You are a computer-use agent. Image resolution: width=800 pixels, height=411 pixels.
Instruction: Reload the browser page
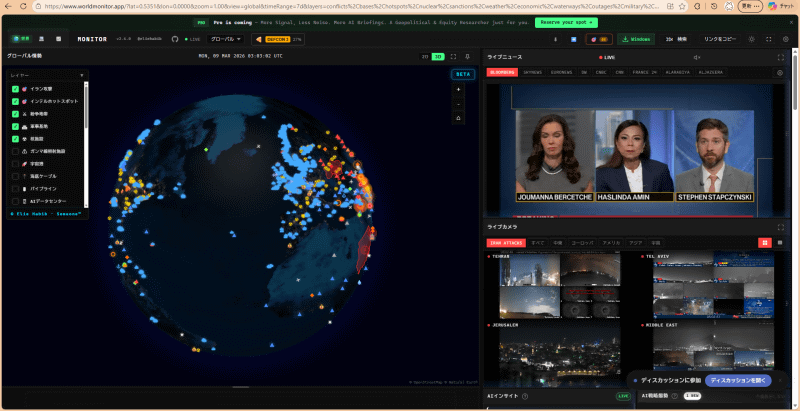22,7
